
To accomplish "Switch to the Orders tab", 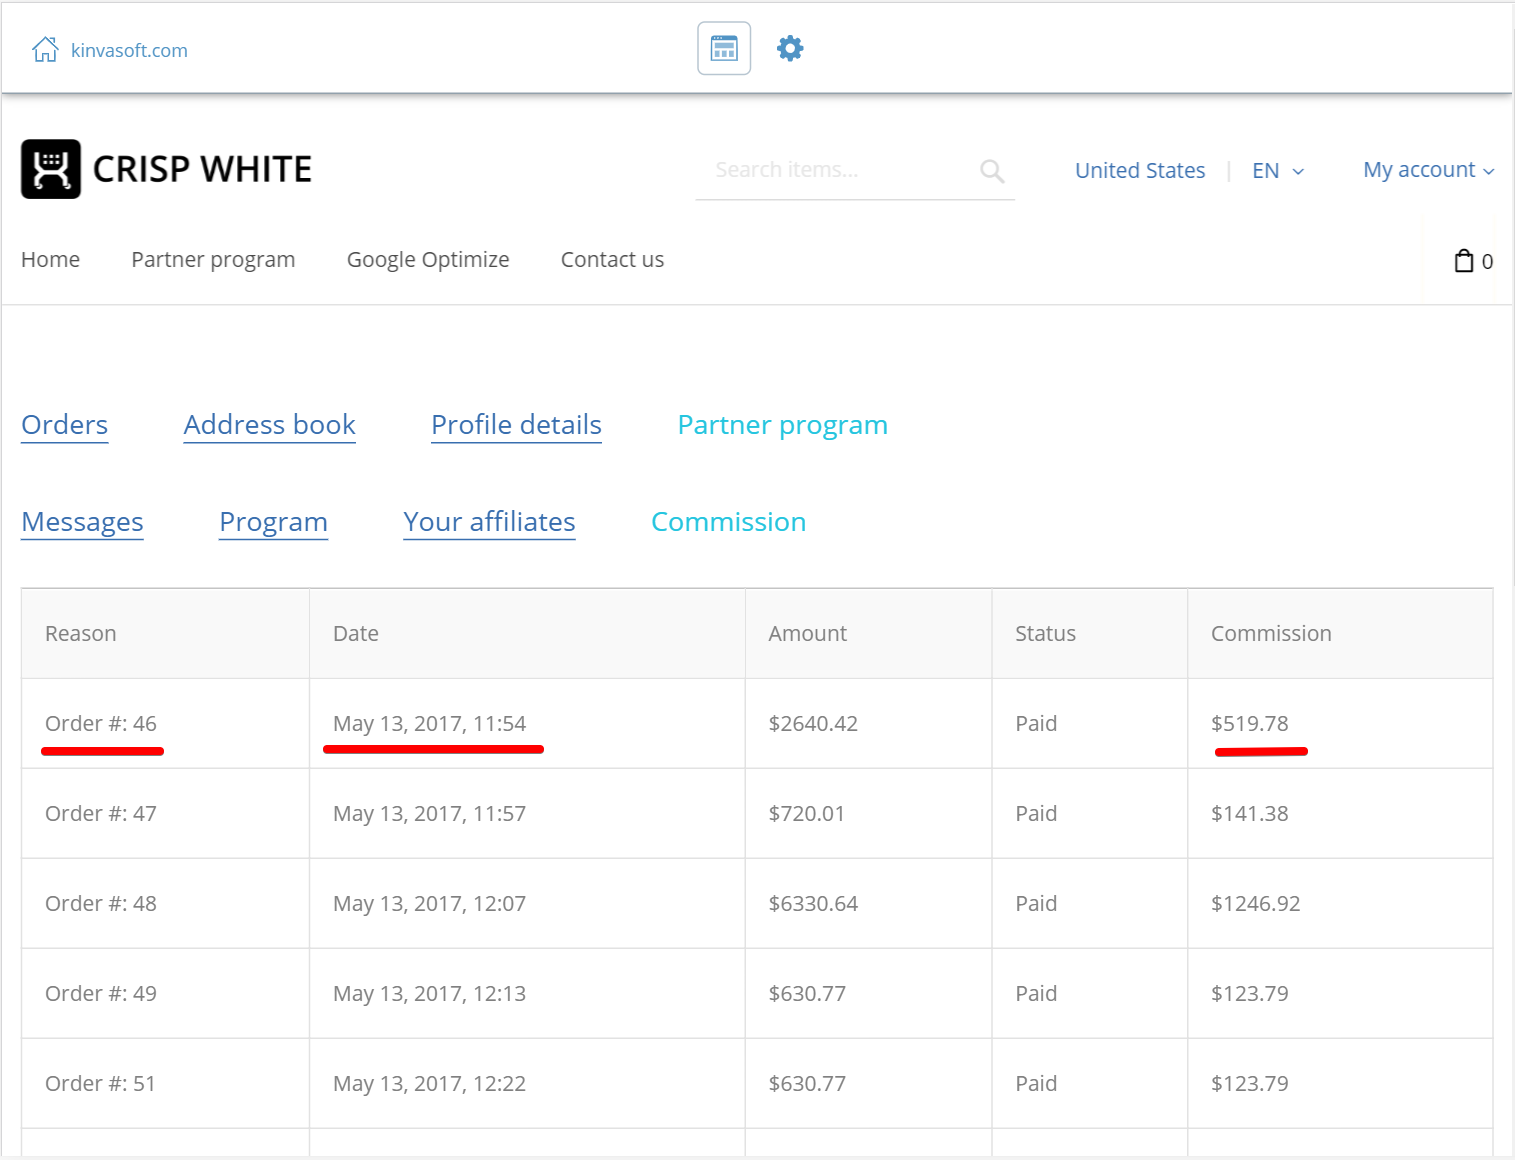I will [65, 425].
